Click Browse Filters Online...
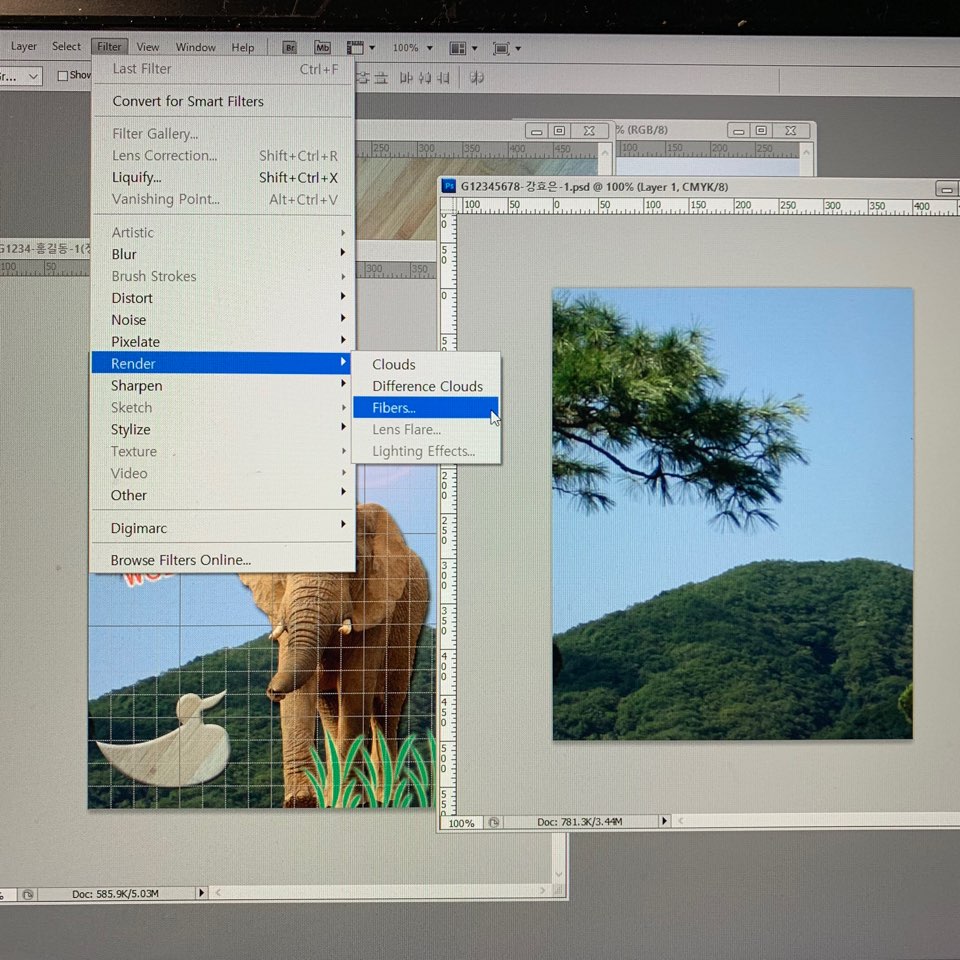 pyautogui.click(x=181, y=560)
